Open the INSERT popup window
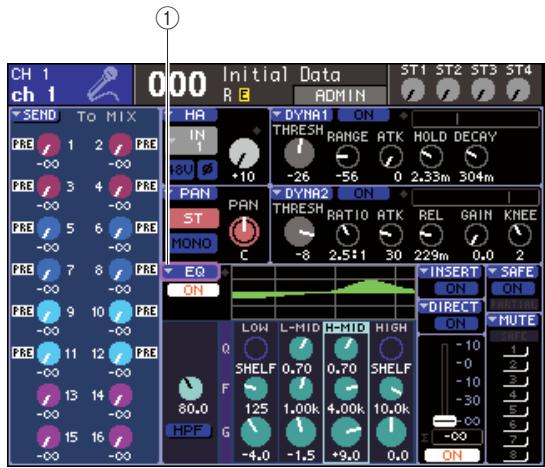The image size is (545, 468). coord(450,272)
